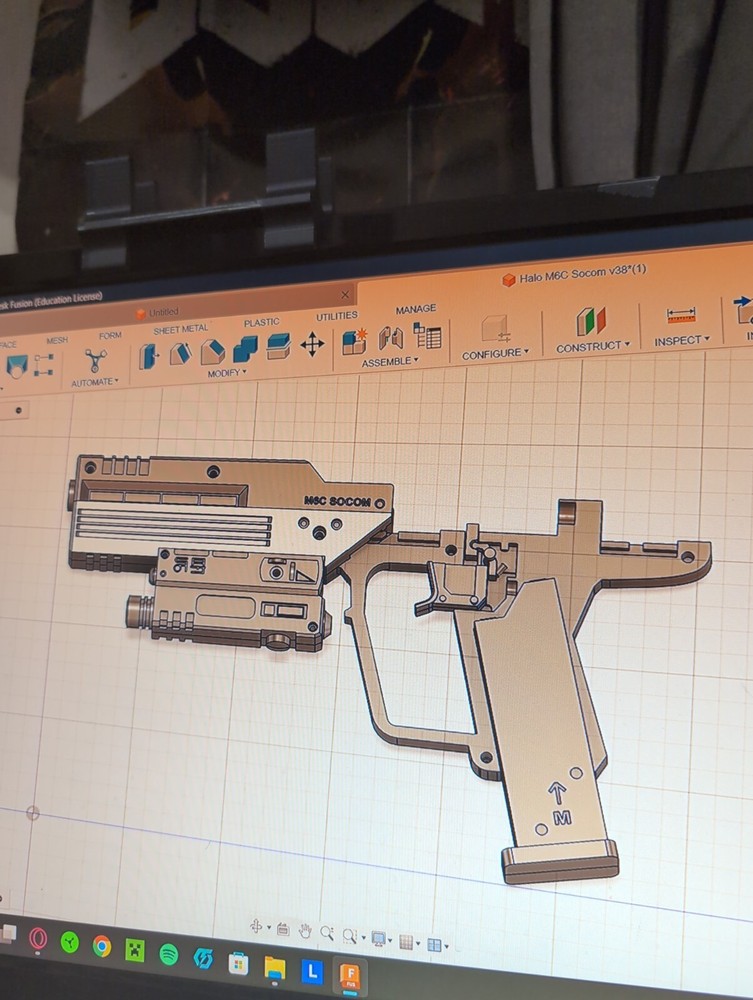The height and width of the screenshot is (1000, 753).
Task: Click the Zoom Window fit icon
Action: coord(349,936)
